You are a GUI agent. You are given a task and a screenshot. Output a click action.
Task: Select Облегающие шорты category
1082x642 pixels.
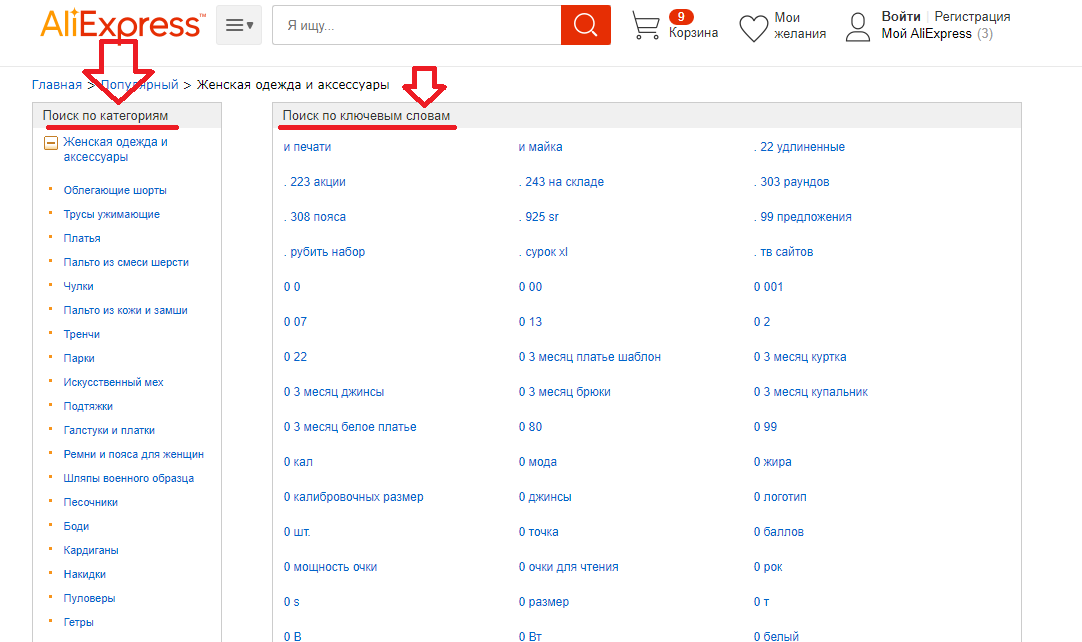(115, 191)
